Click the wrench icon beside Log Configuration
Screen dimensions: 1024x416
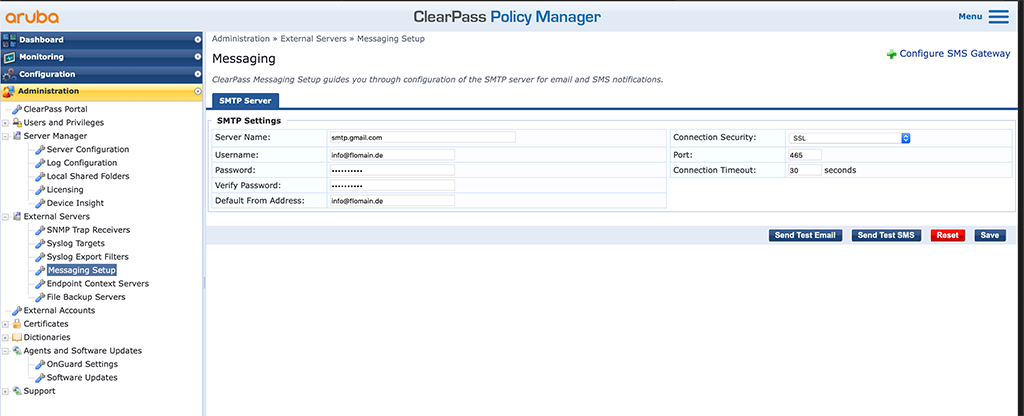point(40,163)
